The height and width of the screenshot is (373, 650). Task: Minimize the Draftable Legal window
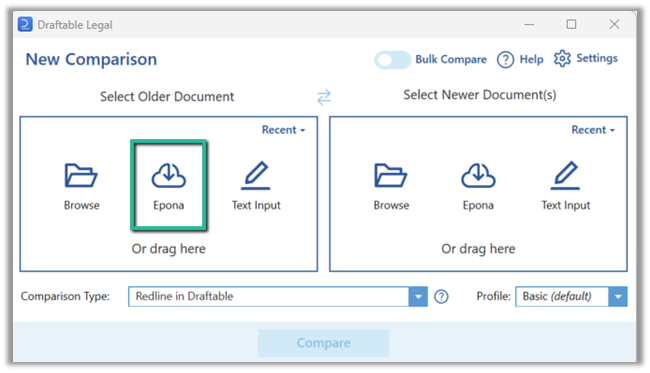[x=529, y=24]
